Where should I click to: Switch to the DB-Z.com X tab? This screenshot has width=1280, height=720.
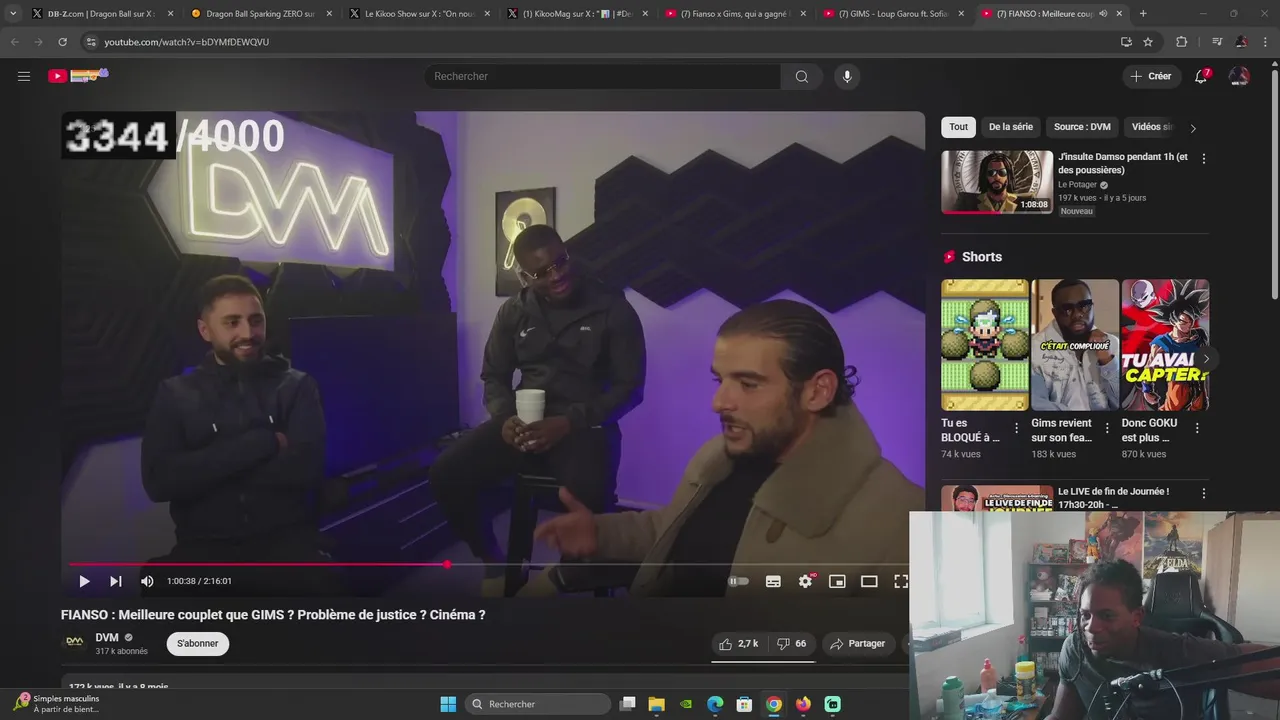point(103,14)
